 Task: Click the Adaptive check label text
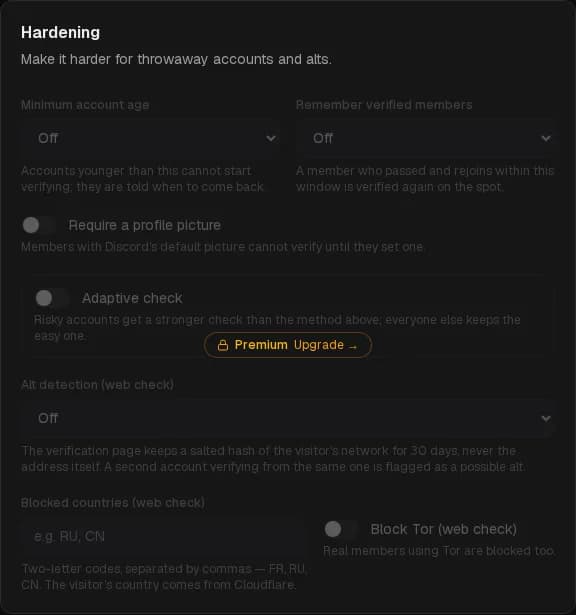point(132,298)
